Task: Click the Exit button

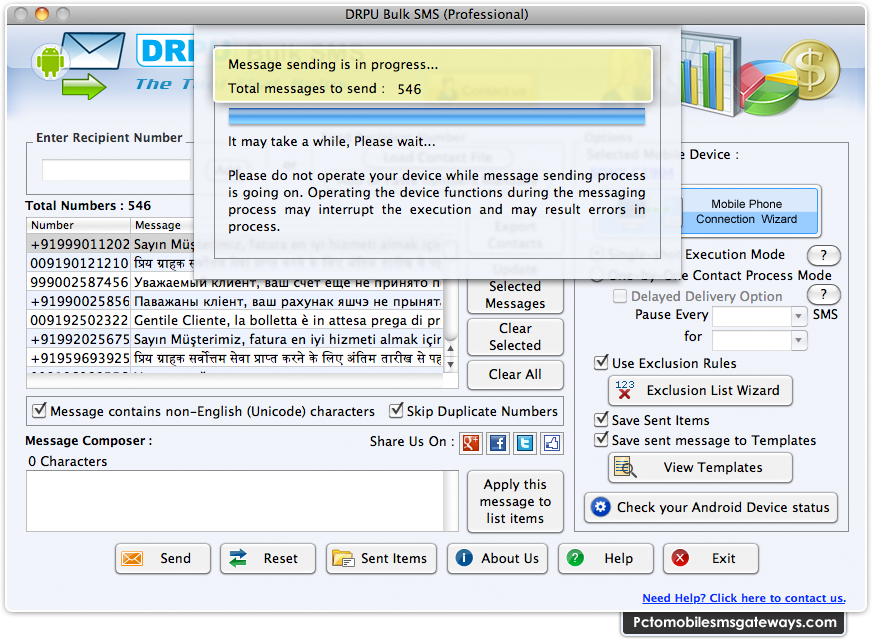Action: pyautogui.click(x=711, y=558)
